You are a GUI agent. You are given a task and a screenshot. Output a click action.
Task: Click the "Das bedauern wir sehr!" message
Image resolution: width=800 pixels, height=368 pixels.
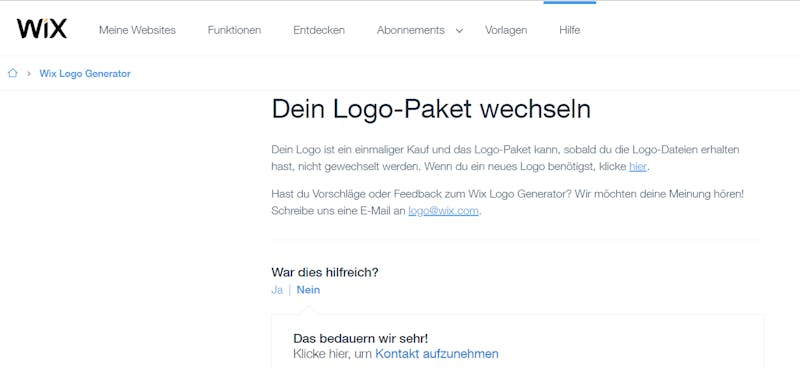[x=361, y=338]
